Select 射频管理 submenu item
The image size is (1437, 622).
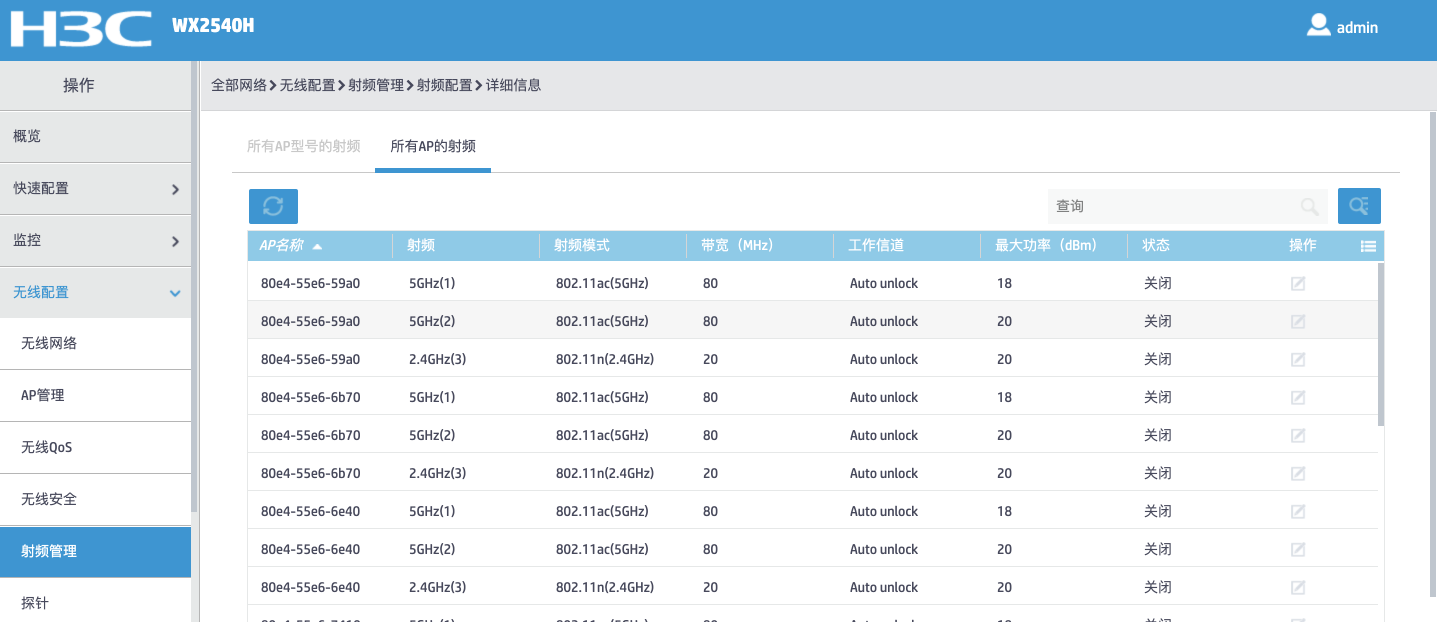click(95, 552)
